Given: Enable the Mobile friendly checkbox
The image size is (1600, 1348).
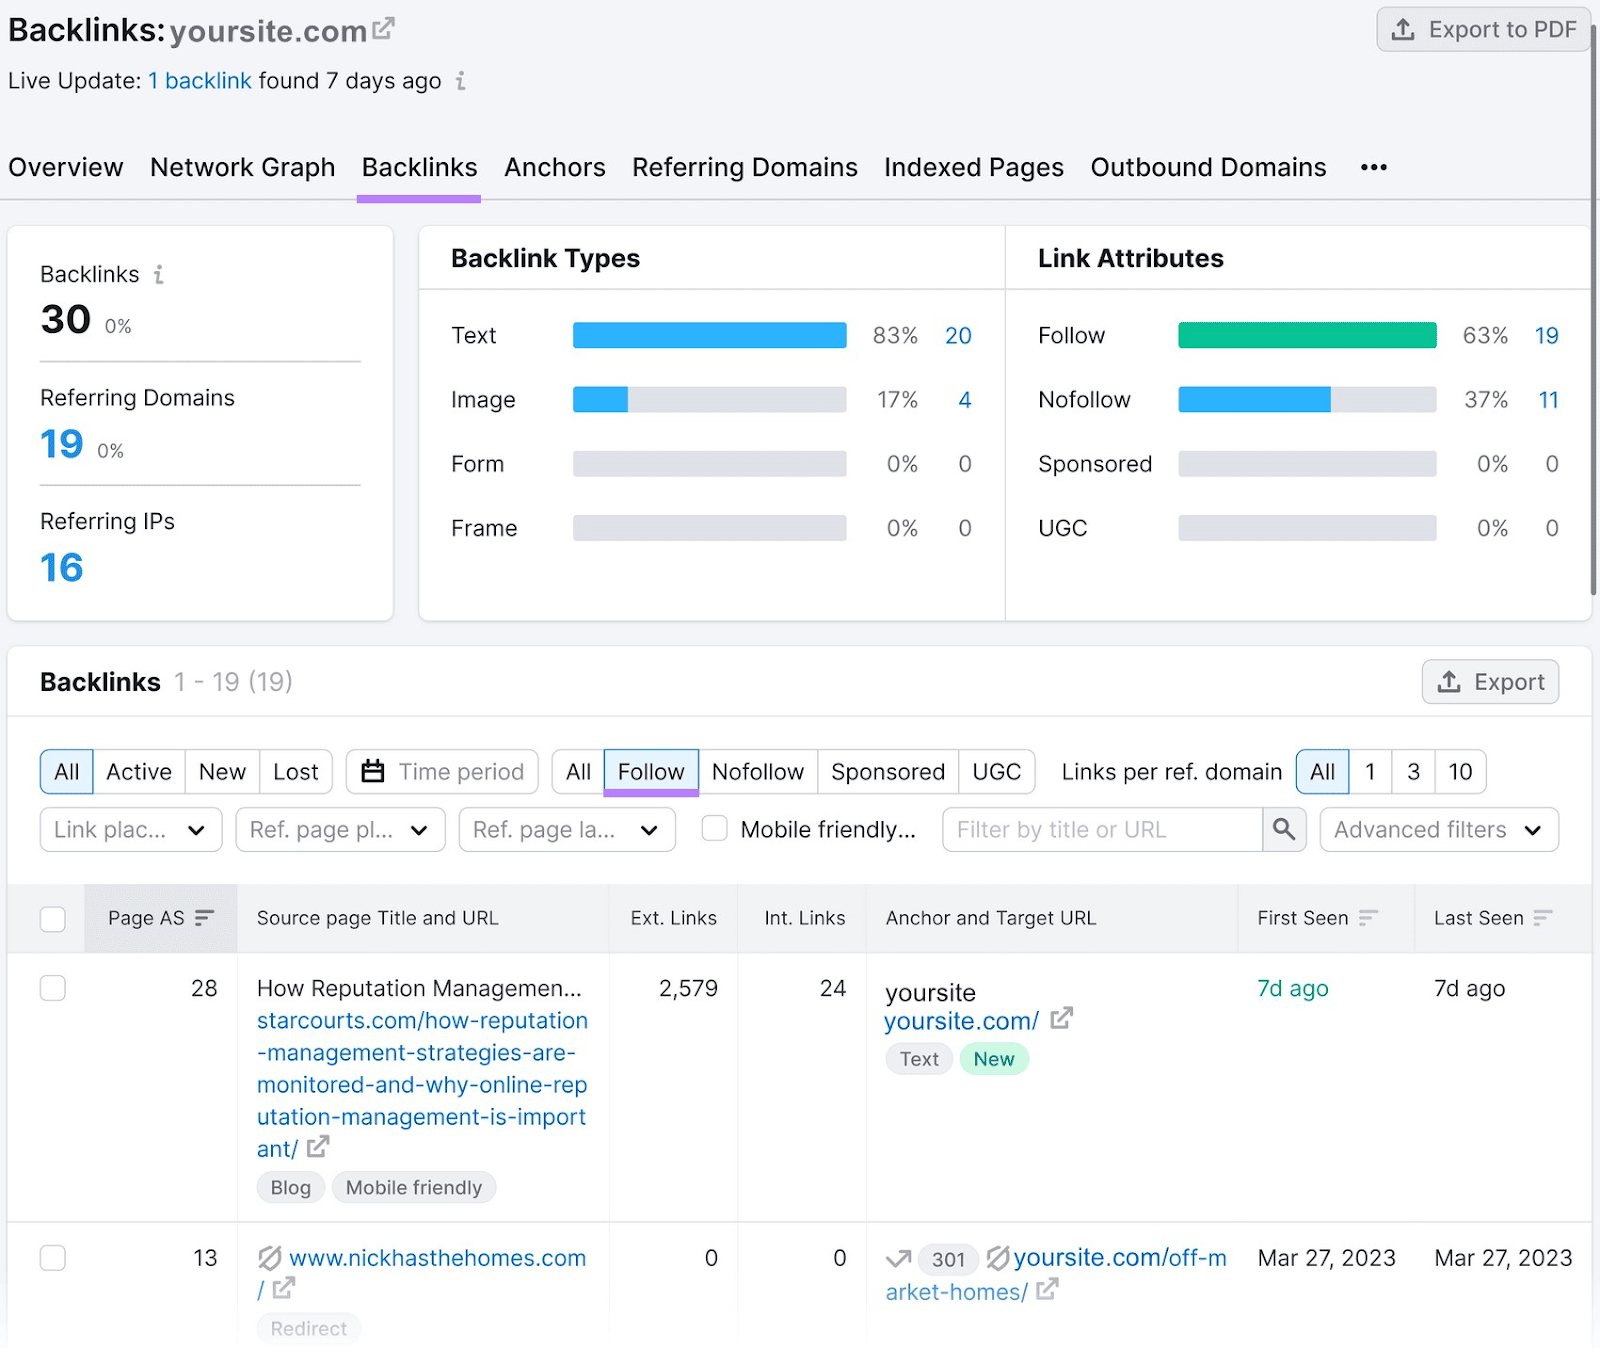Looking at the screenshot, I should tap(714, 829).
